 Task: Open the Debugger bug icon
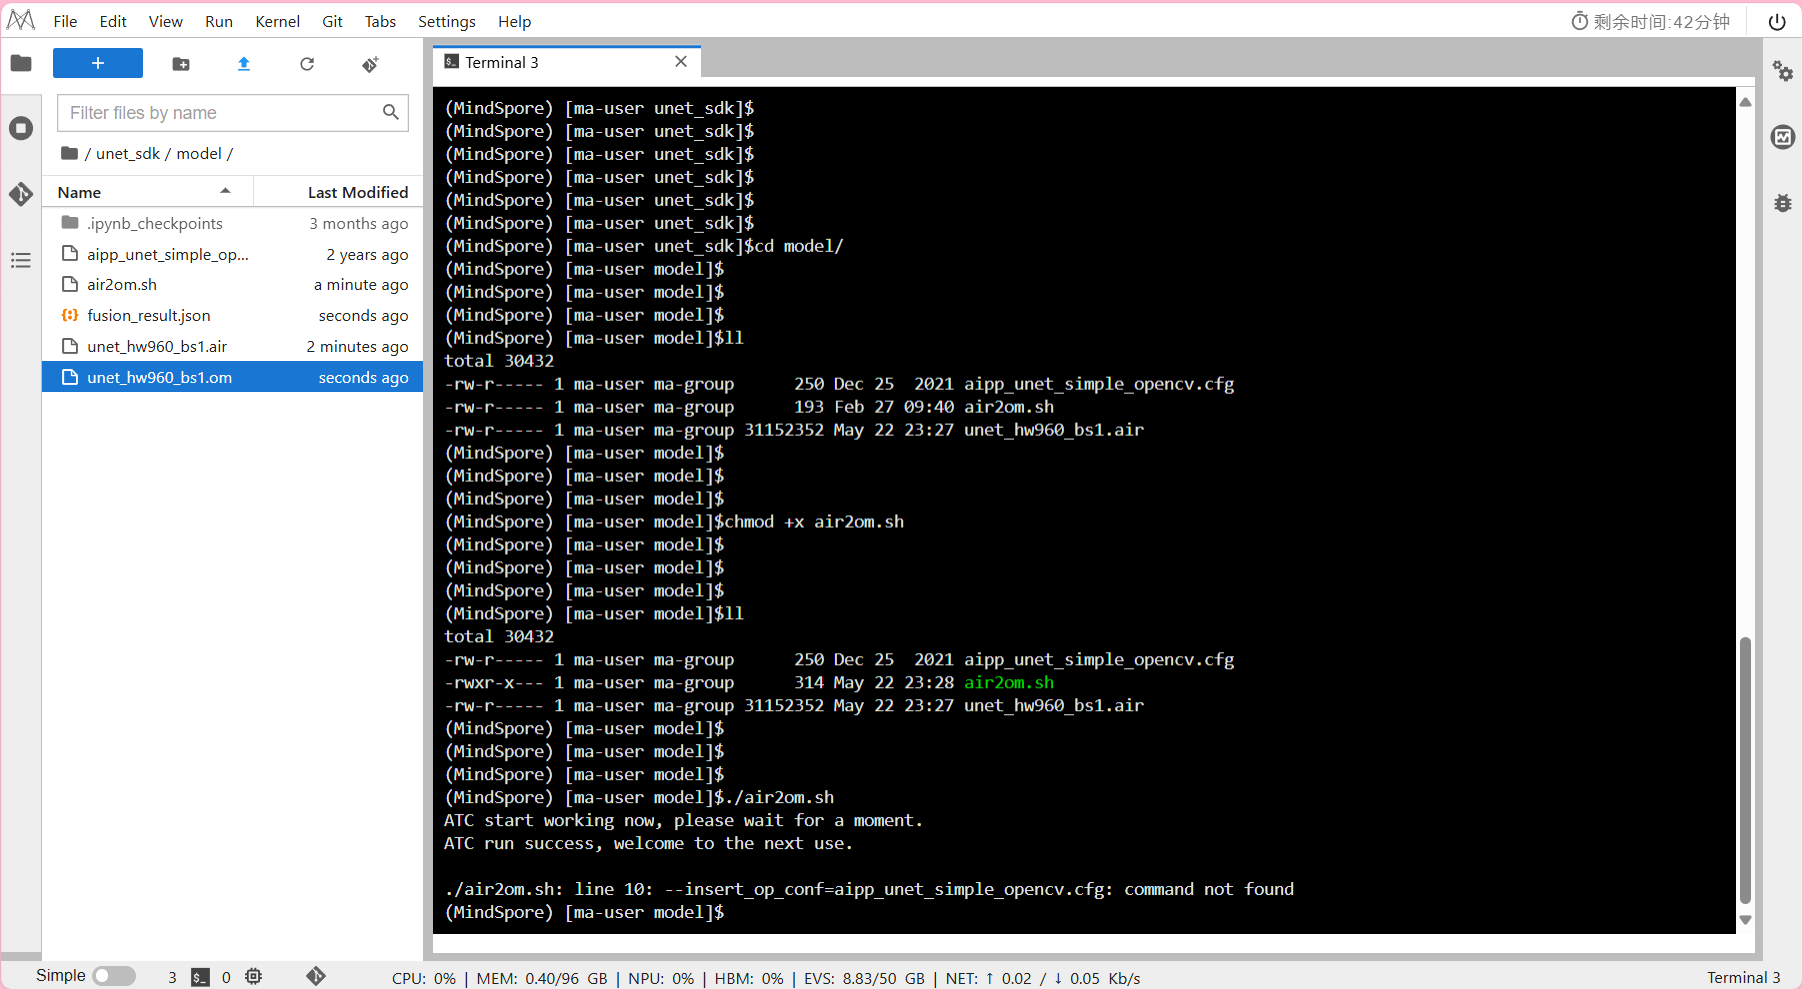1782,203
